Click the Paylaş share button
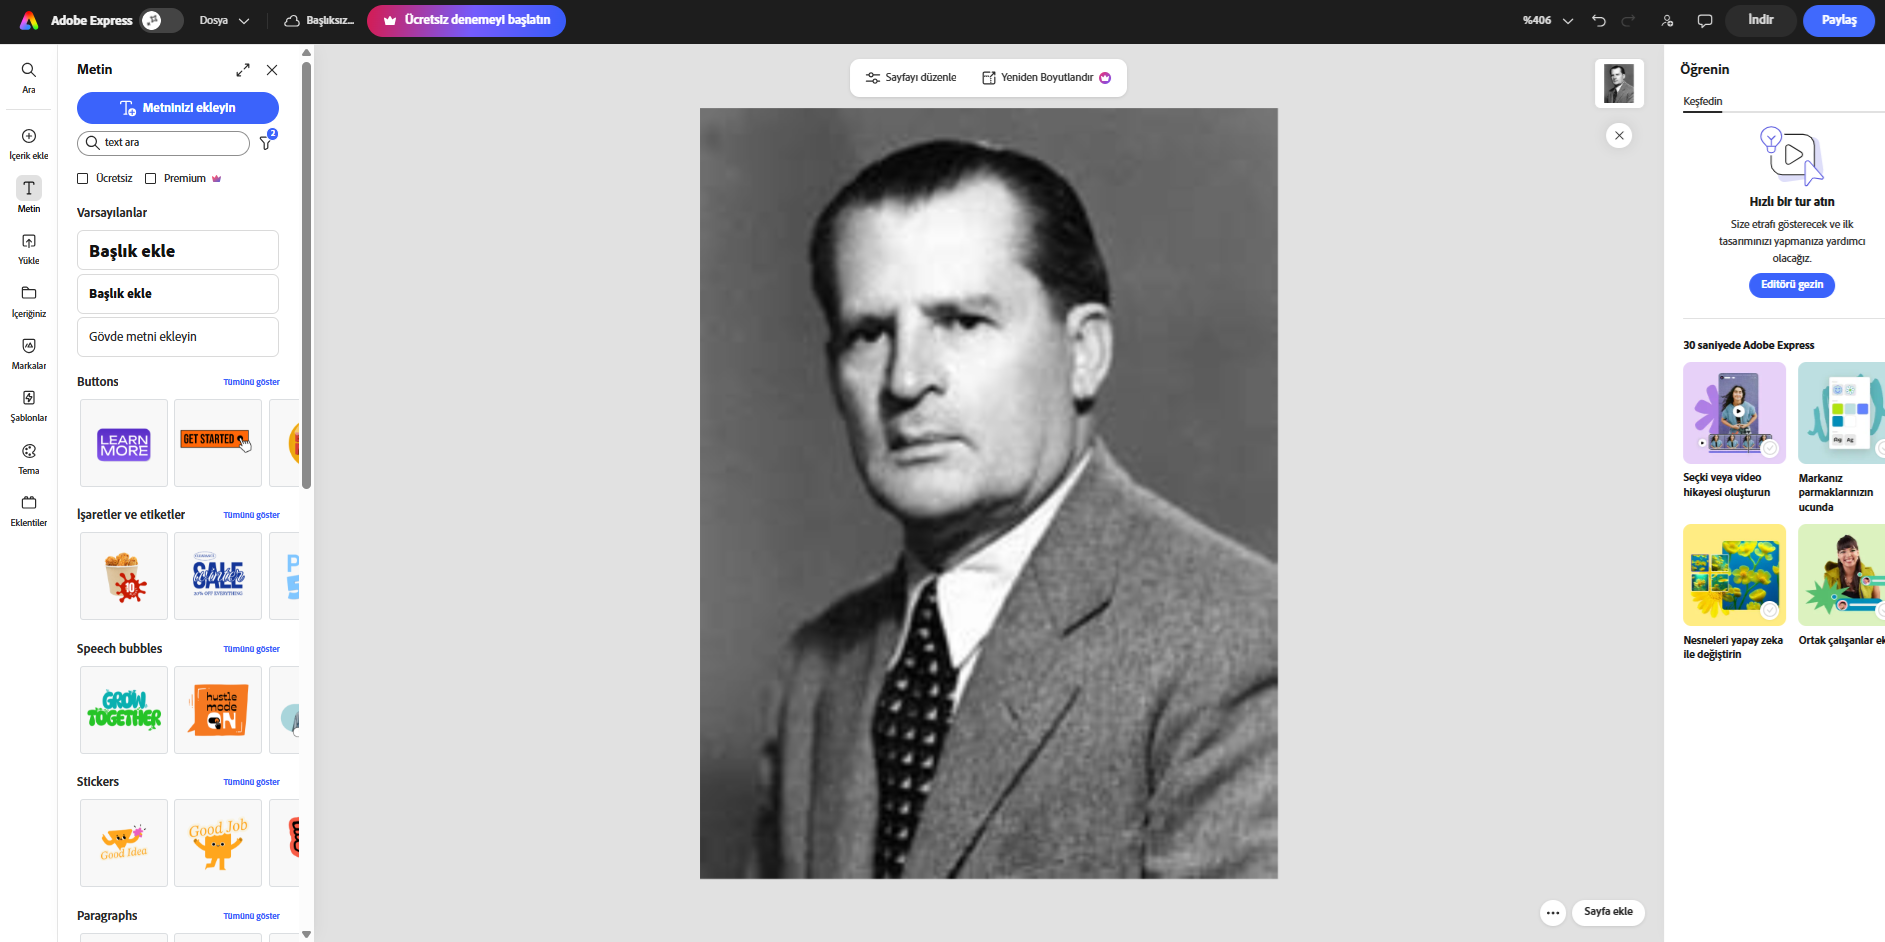Viewport: 1885px width, 942px height. coord(1839,20)
